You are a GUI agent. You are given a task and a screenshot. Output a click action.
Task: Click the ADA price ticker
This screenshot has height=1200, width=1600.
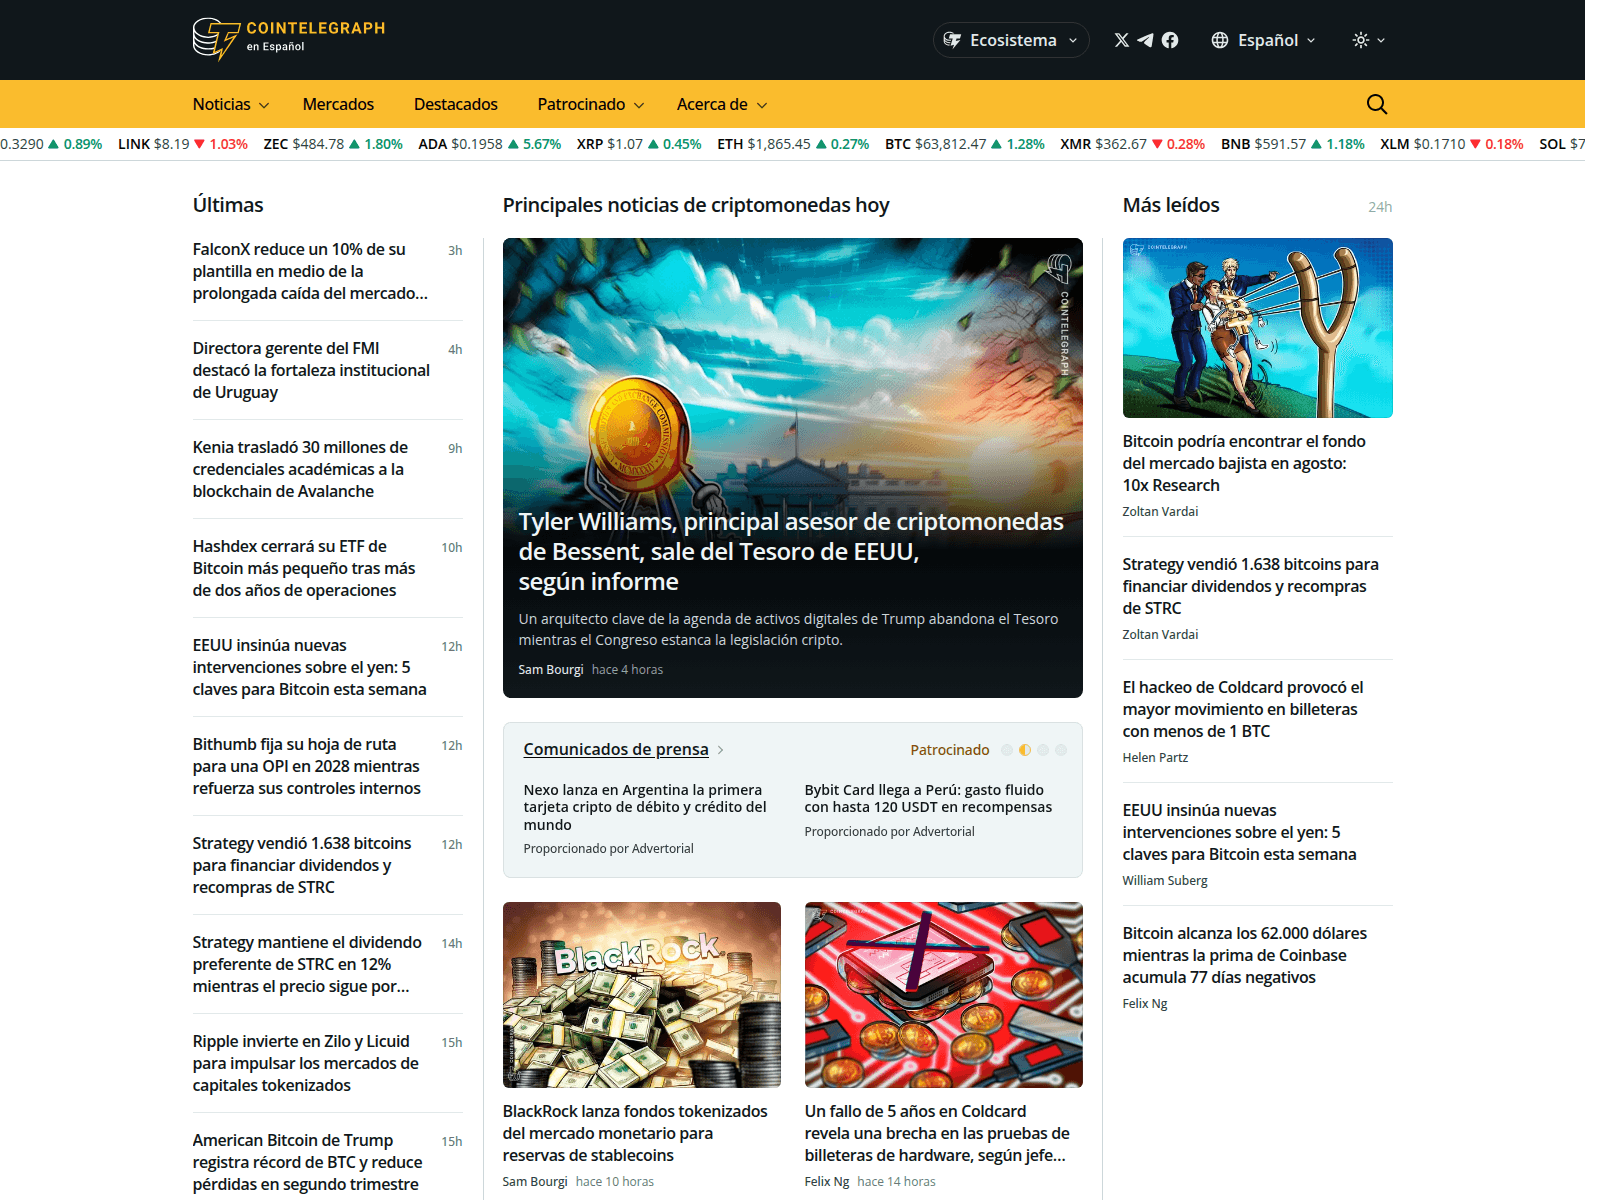[490, 144]
